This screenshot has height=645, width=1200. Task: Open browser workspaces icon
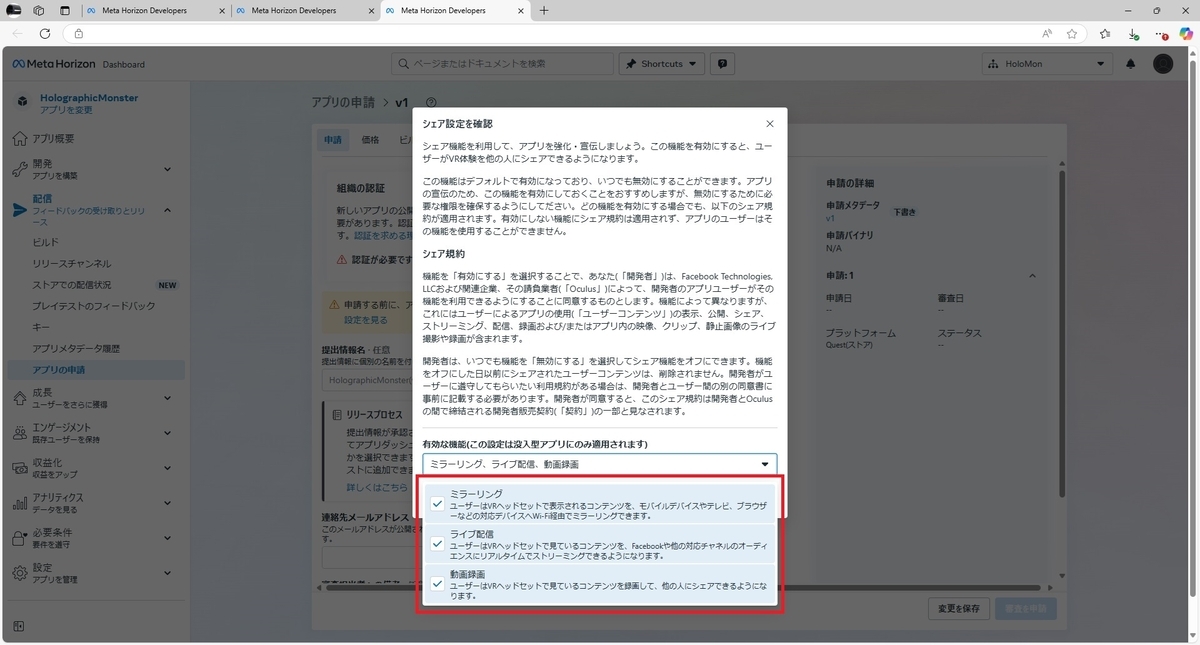coord(38,10)
